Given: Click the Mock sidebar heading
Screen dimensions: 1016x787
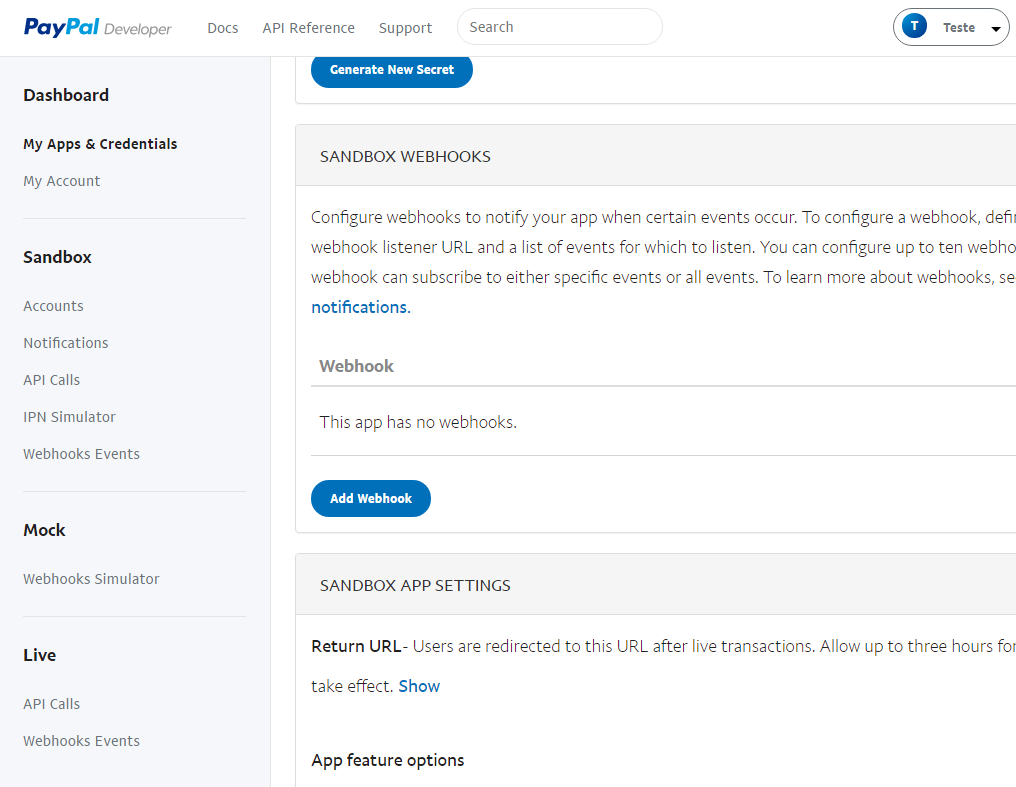Looking at the screenshot, I should tap(44, 530).
